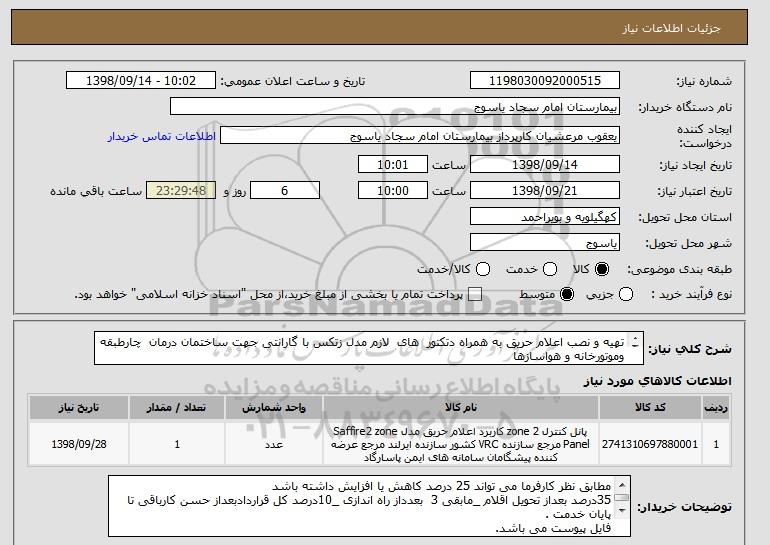The width and height of the screenshot is (770, 545).
Task: Click the کد کالا column header
Action: pyautogui.click(x=650, y=408)
